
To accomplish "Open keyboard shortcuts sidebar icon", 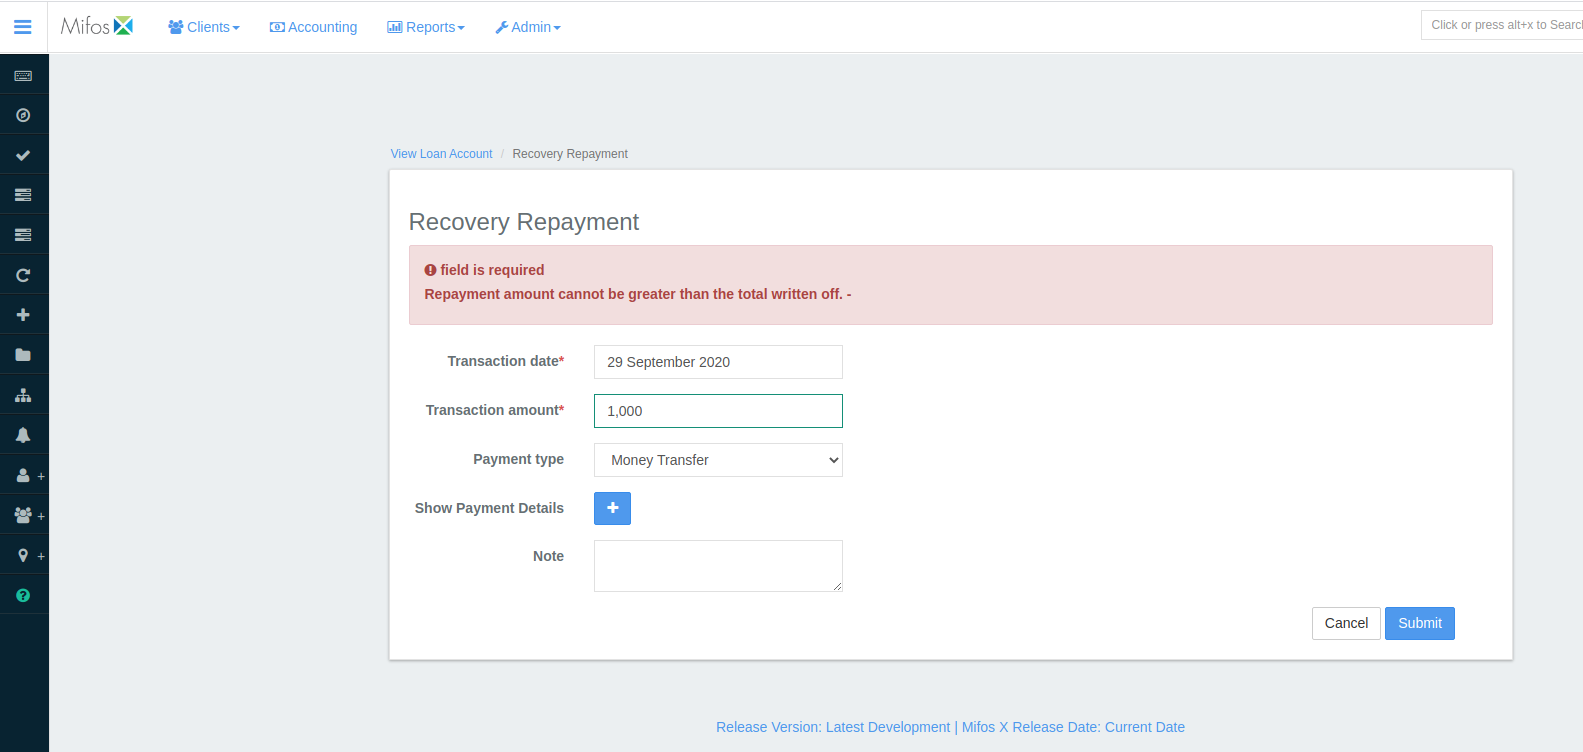I will click(x=23, y=75).
